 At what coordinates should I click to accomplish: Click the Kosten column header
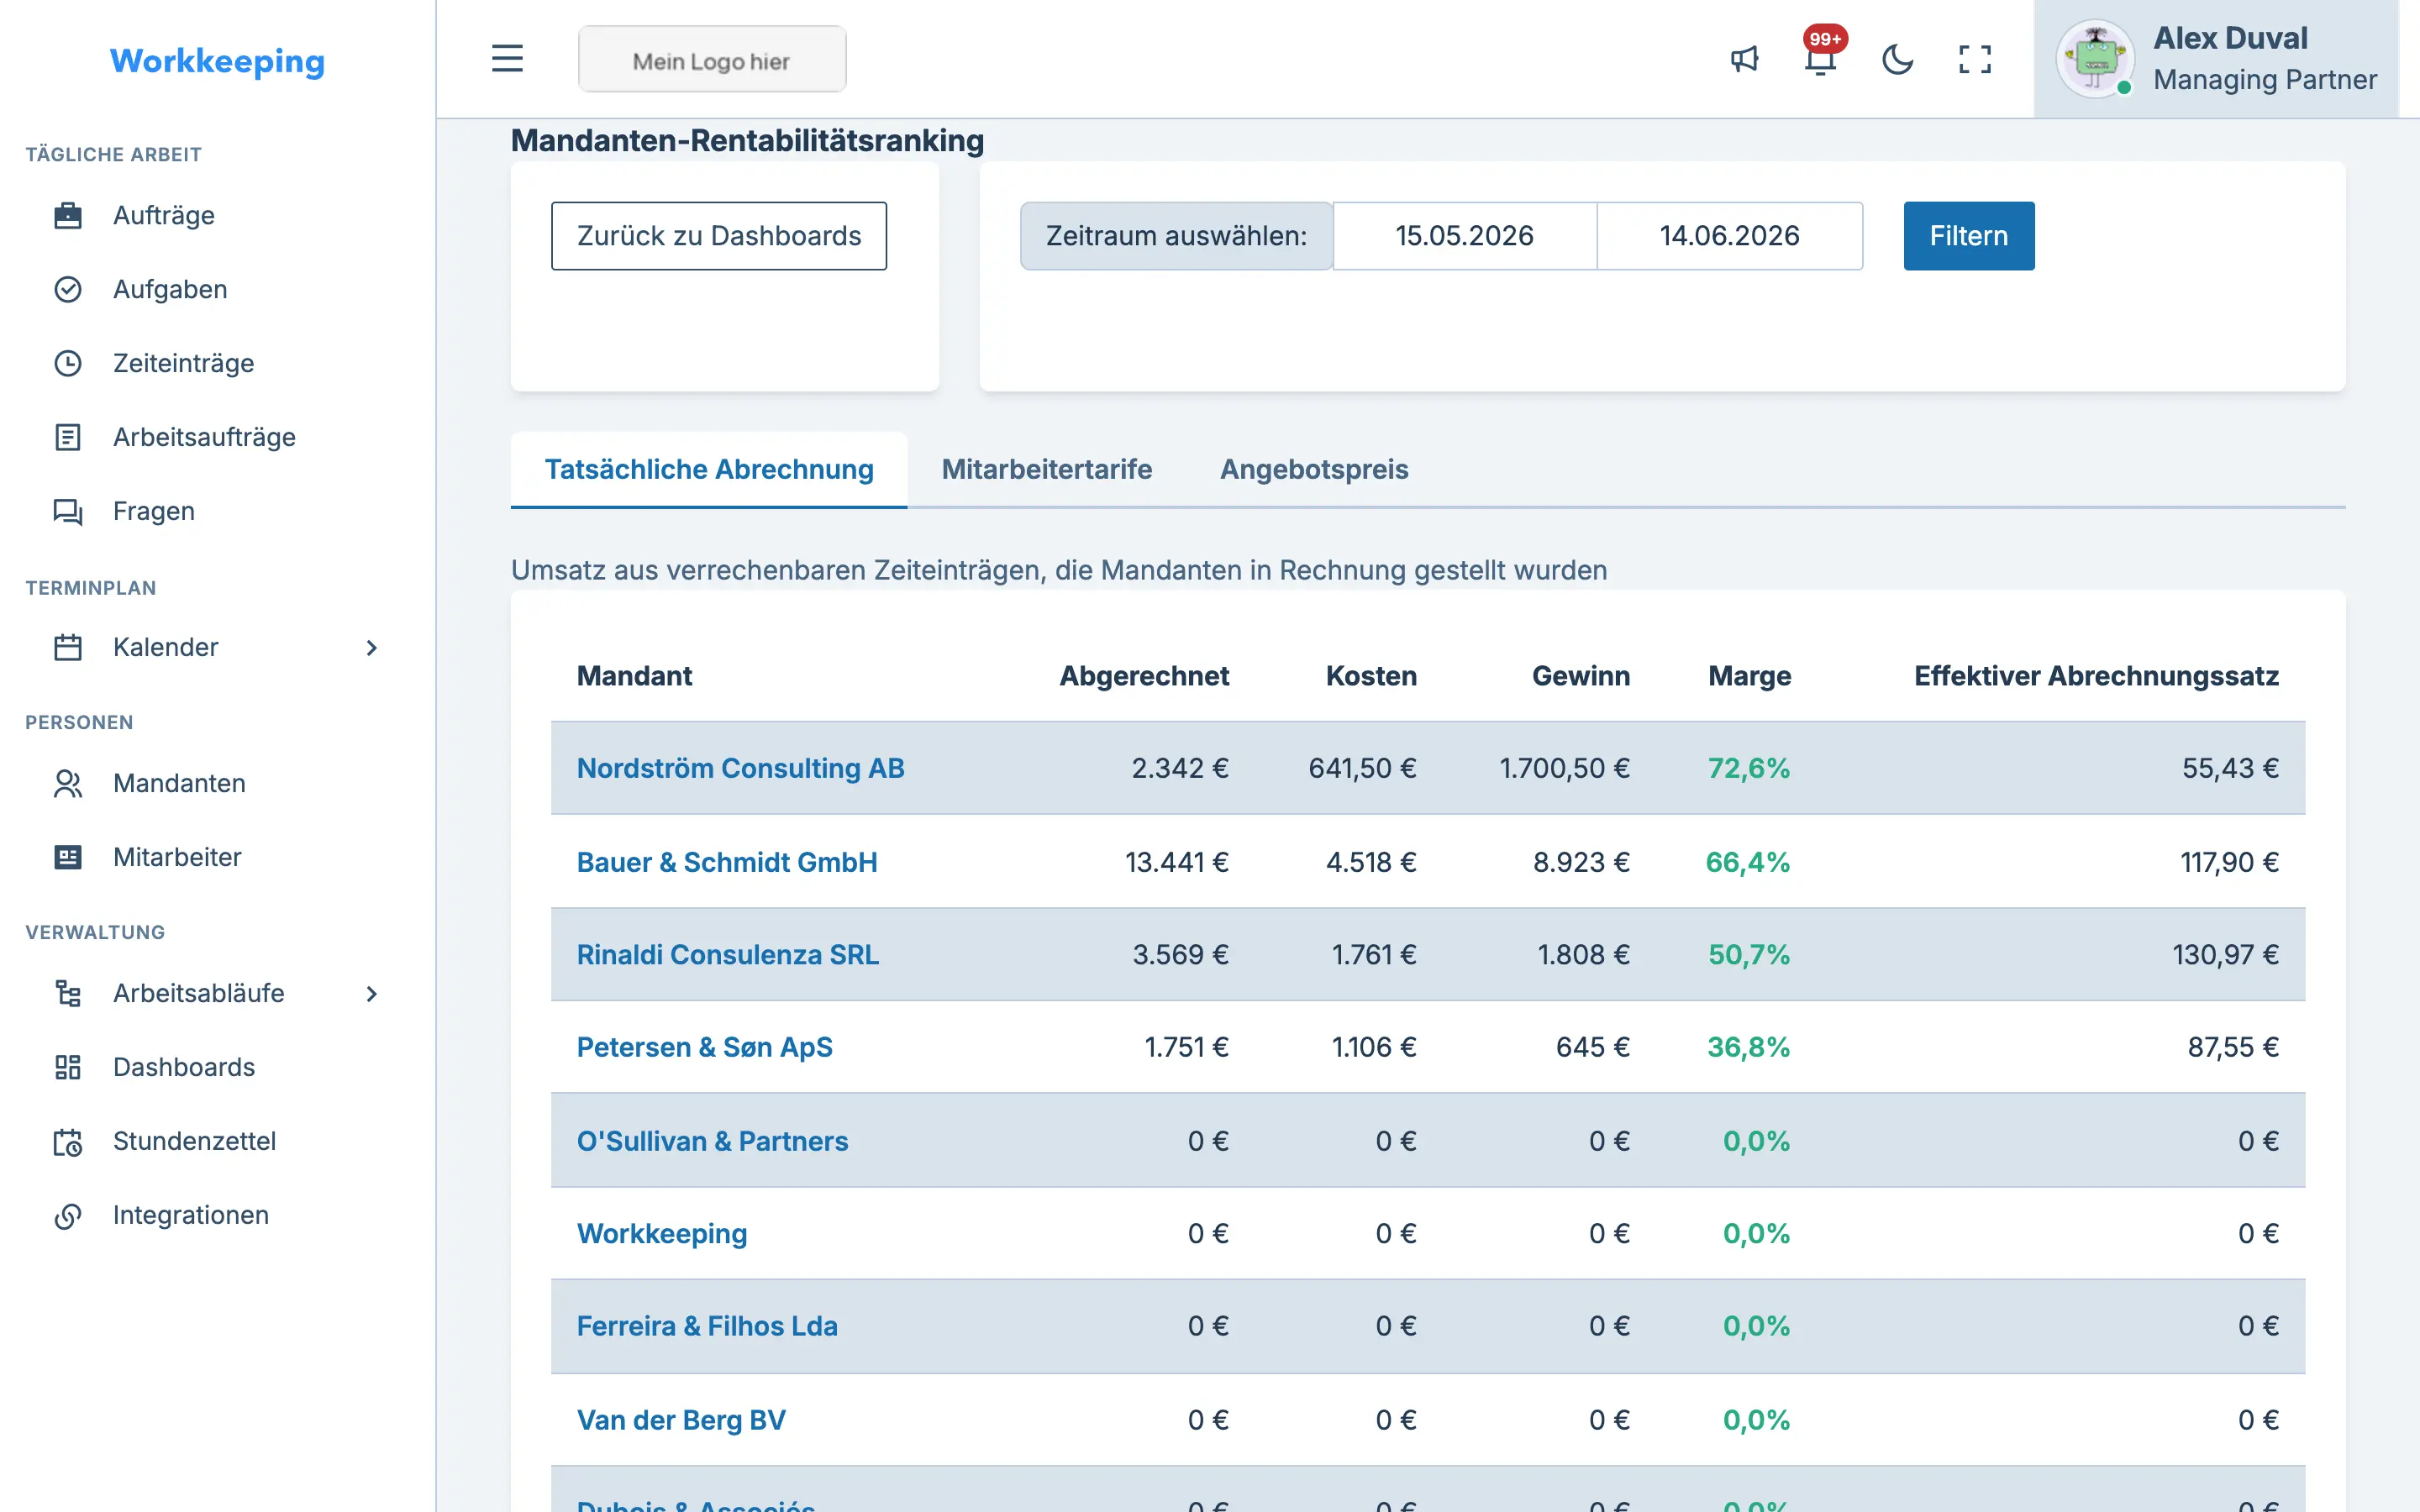coord(1371,676)
